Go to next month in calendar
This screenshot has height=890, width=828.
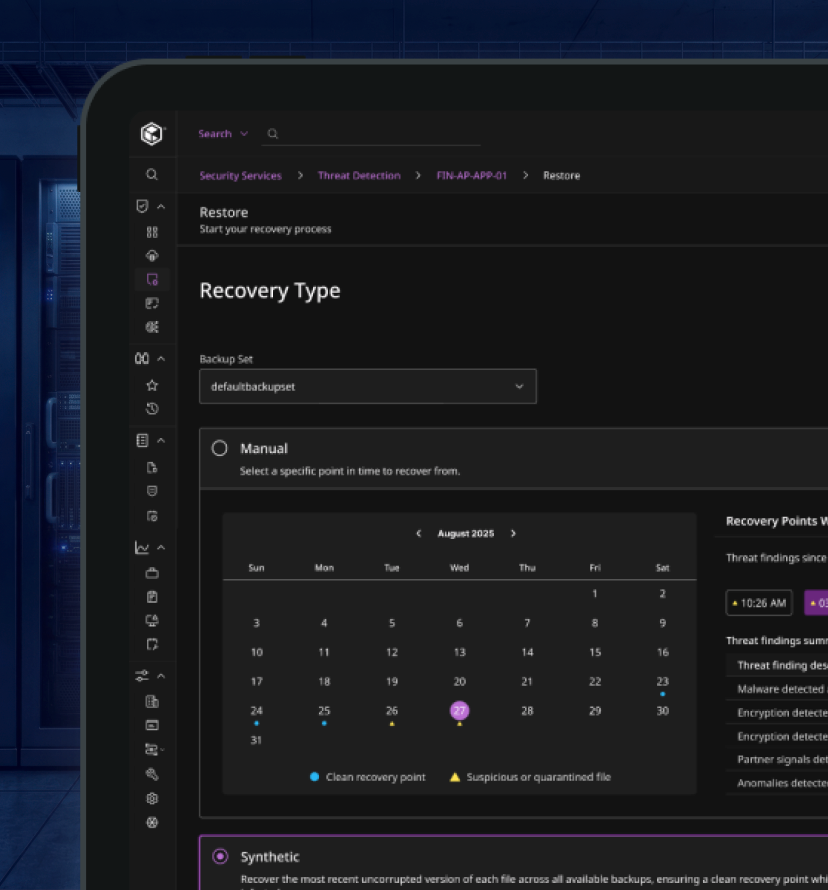513,534
